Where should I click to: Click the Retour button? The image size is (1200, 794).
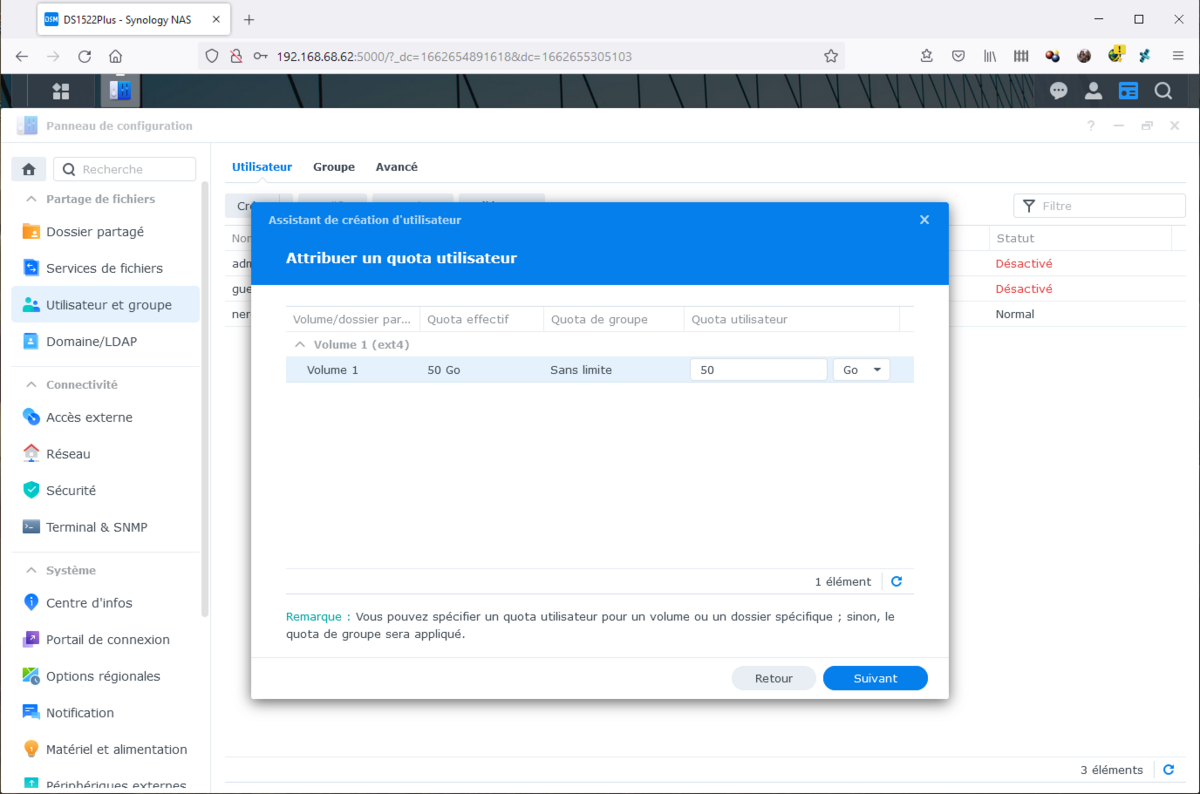pyautogui.click(x=774, y=678)
